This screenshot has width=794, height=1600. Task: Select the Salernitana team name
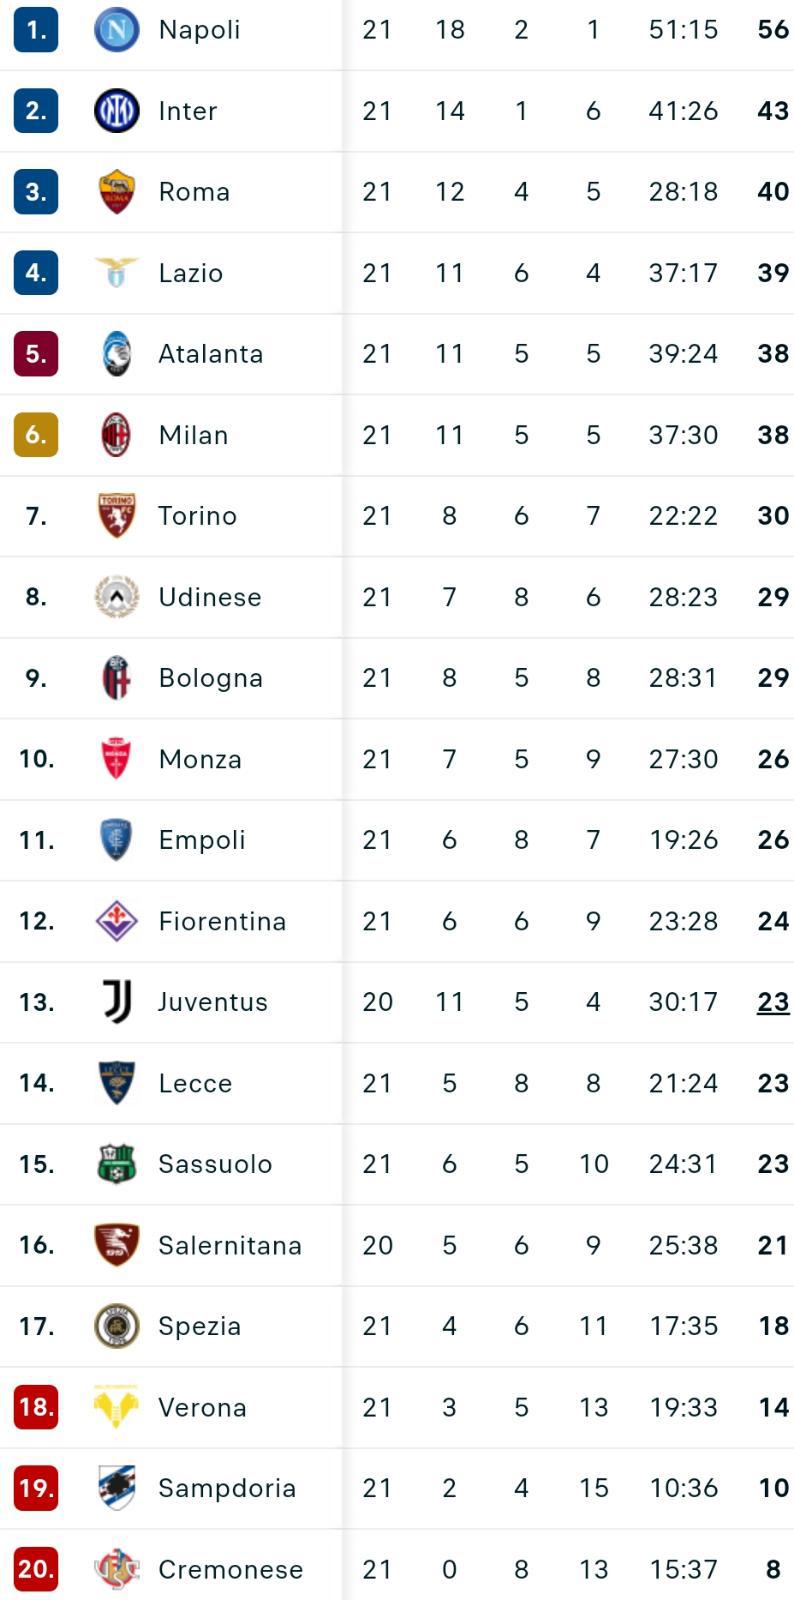click(x=229, y=1245)
